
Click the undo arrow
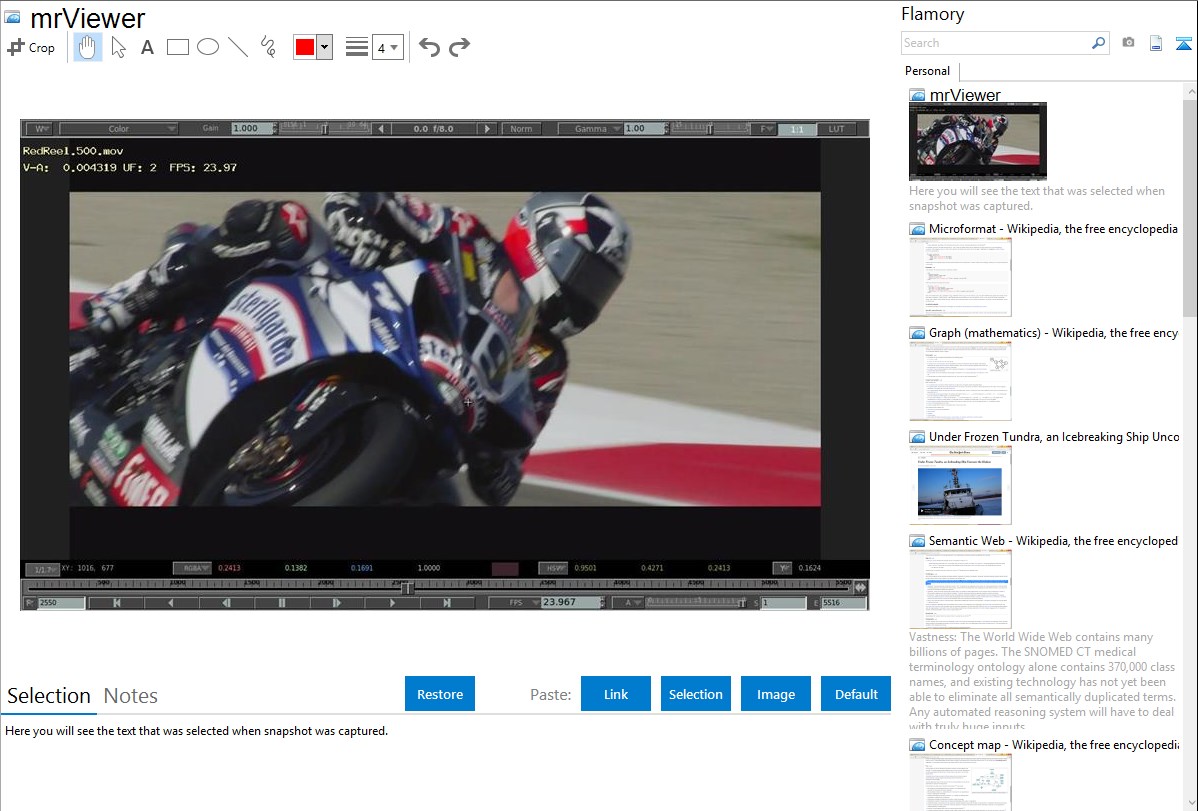[x=429, y=47]
